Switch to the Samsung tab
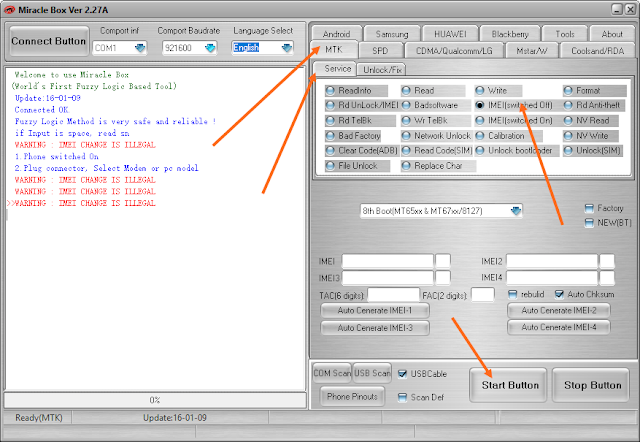640x442 pixels. pos(392,34)
